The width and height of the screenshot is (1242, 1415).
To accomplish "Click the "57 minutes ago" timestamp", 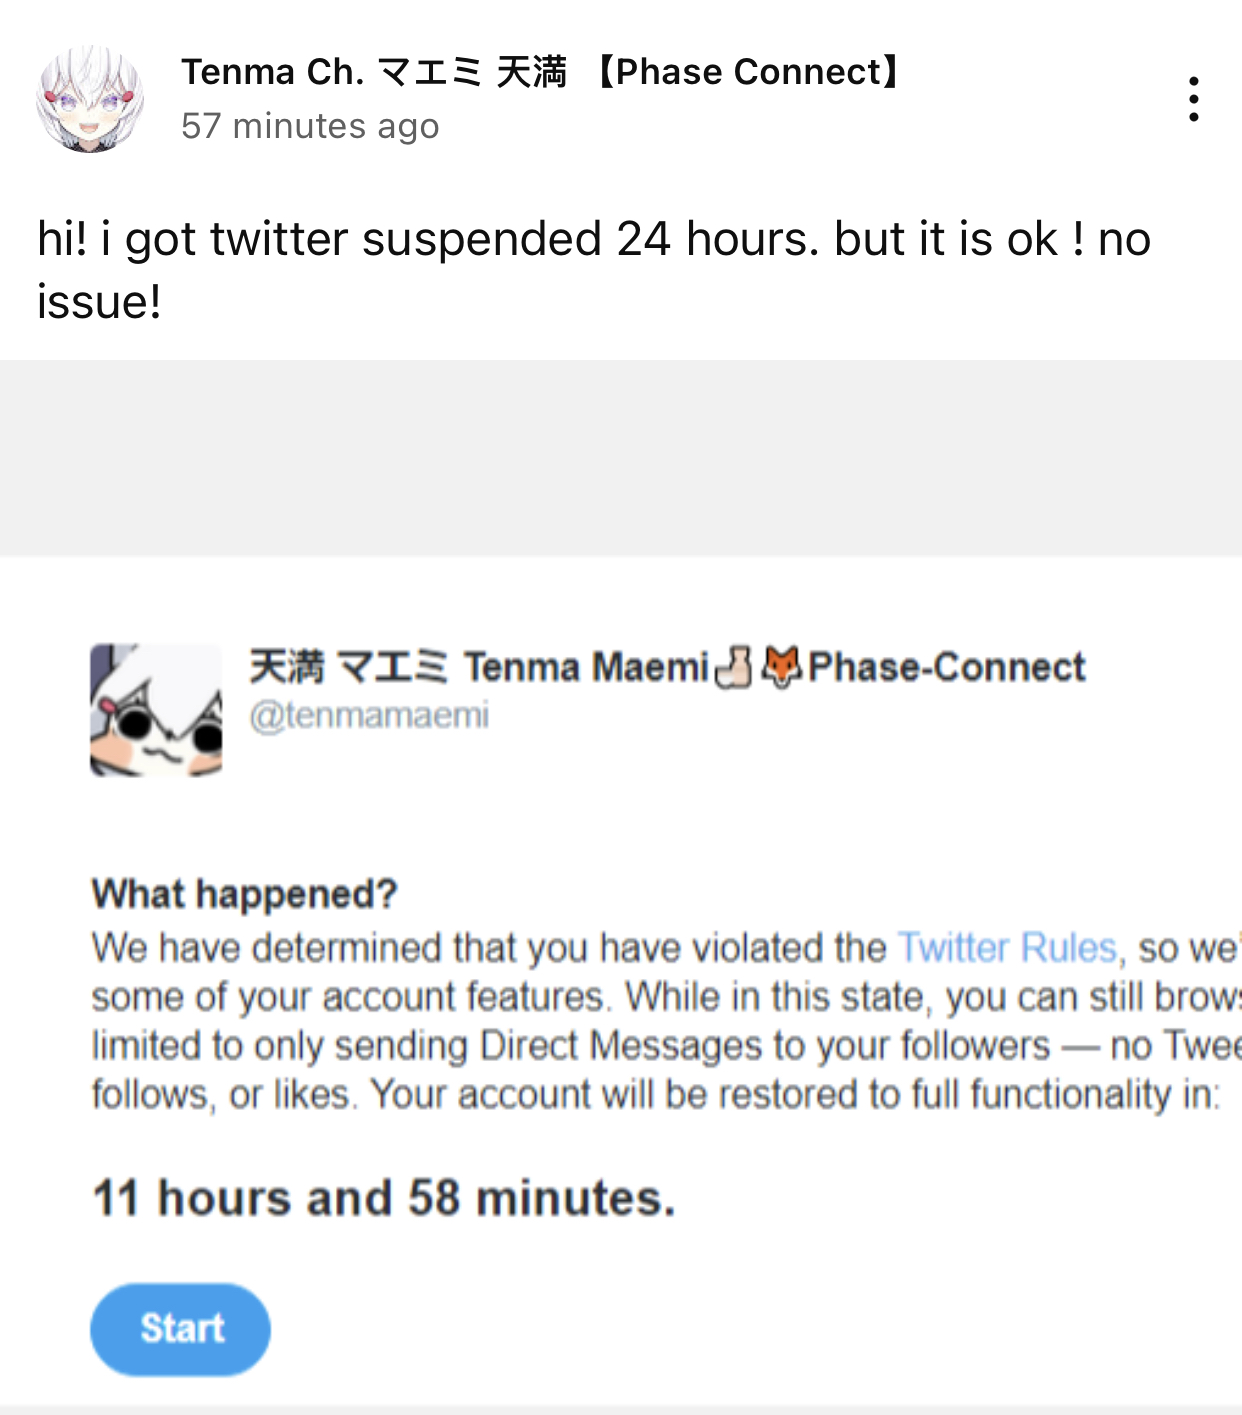I will [x=310, y=126].
